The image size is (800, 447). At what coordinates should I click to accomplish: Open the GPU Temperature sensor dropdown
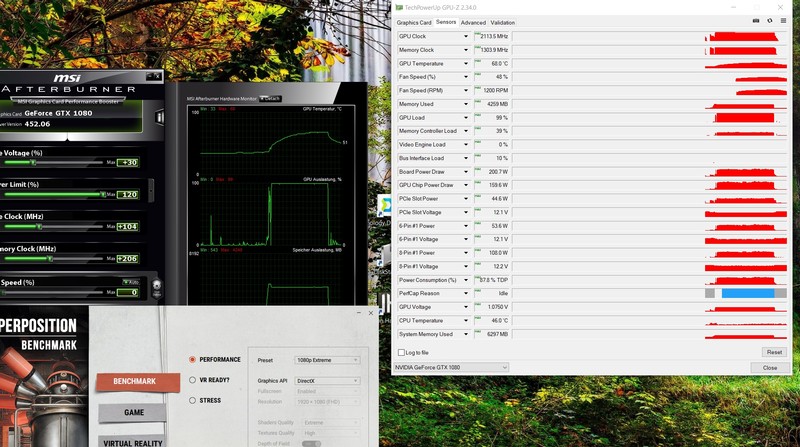465,64
